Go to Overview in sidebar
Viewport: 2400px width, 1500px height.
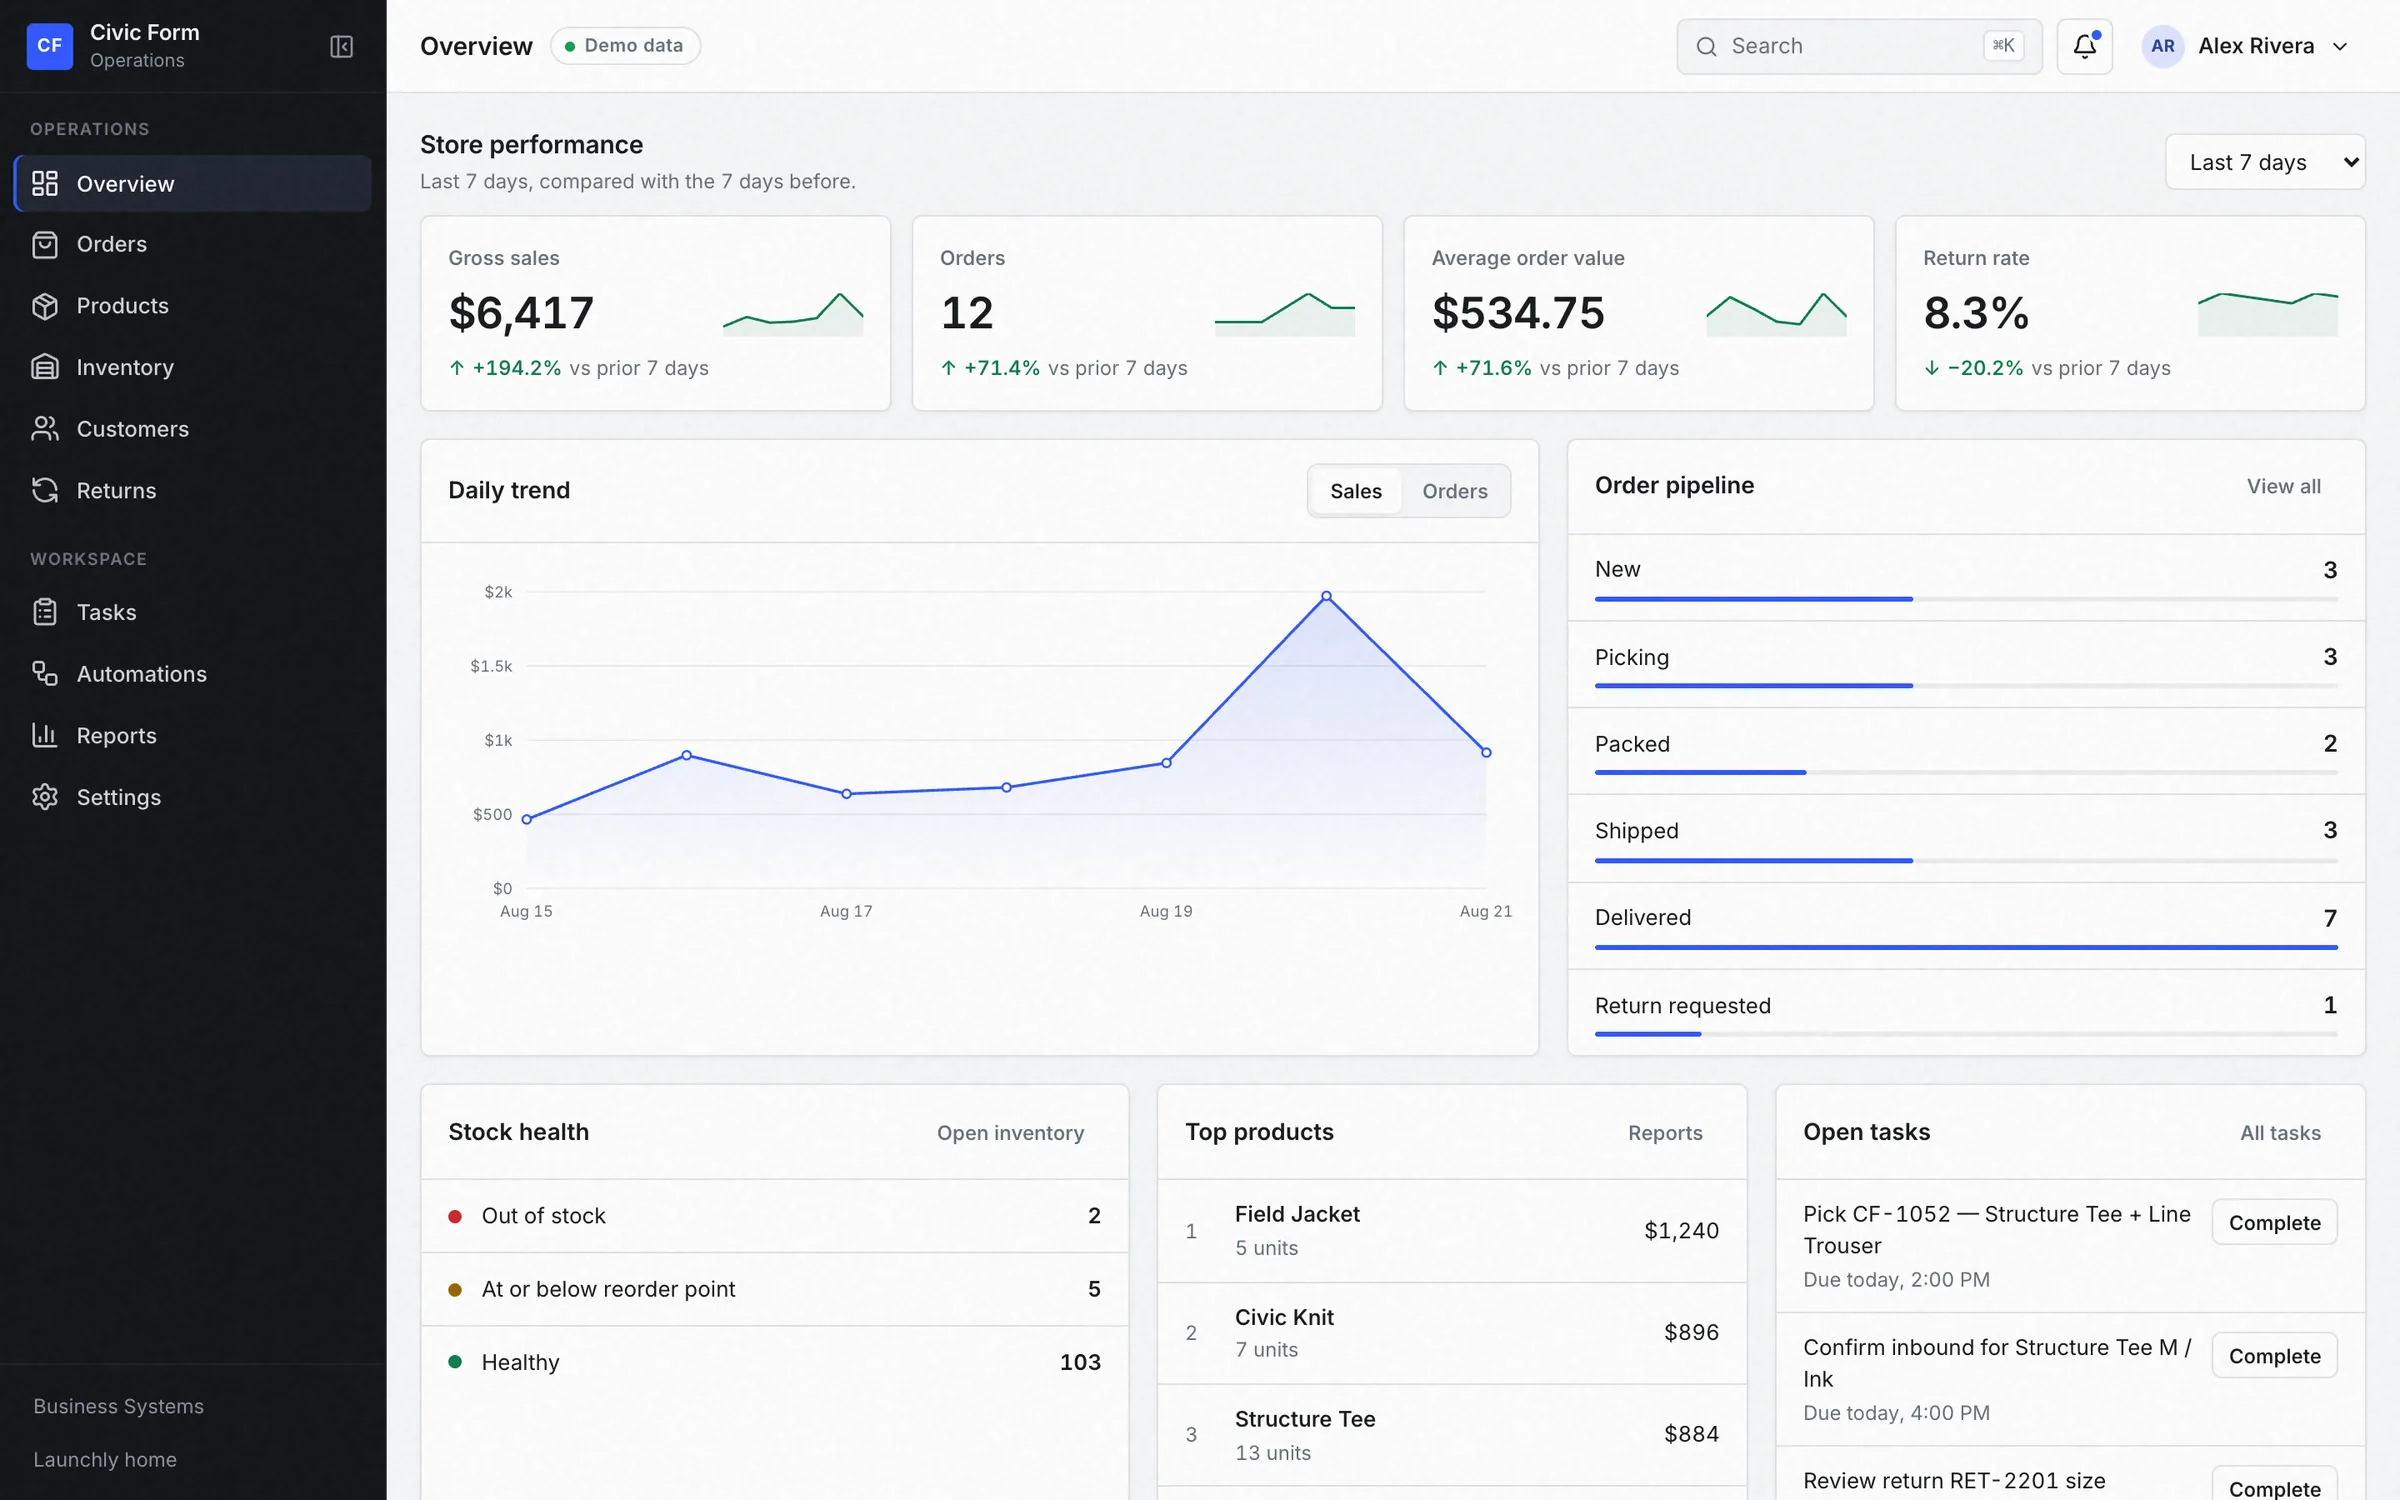(x=193, y=183)
